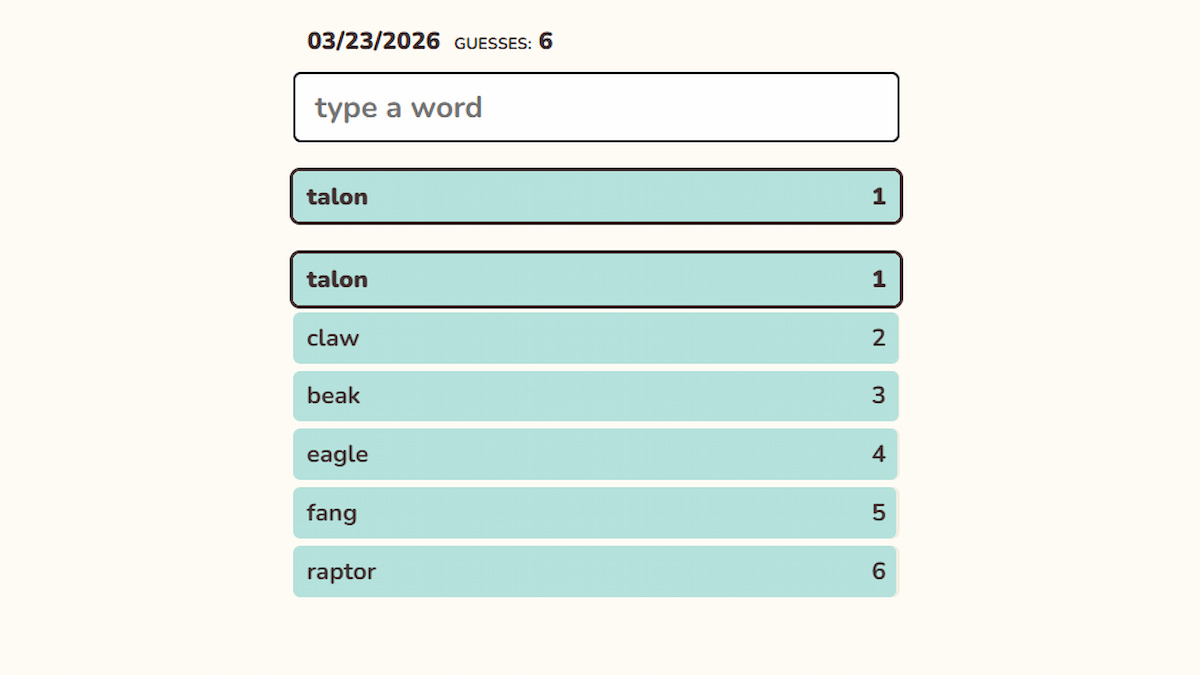Screen dimensions: 1200x675
Task: Click the date 03/23/2026
Action: 373,41
